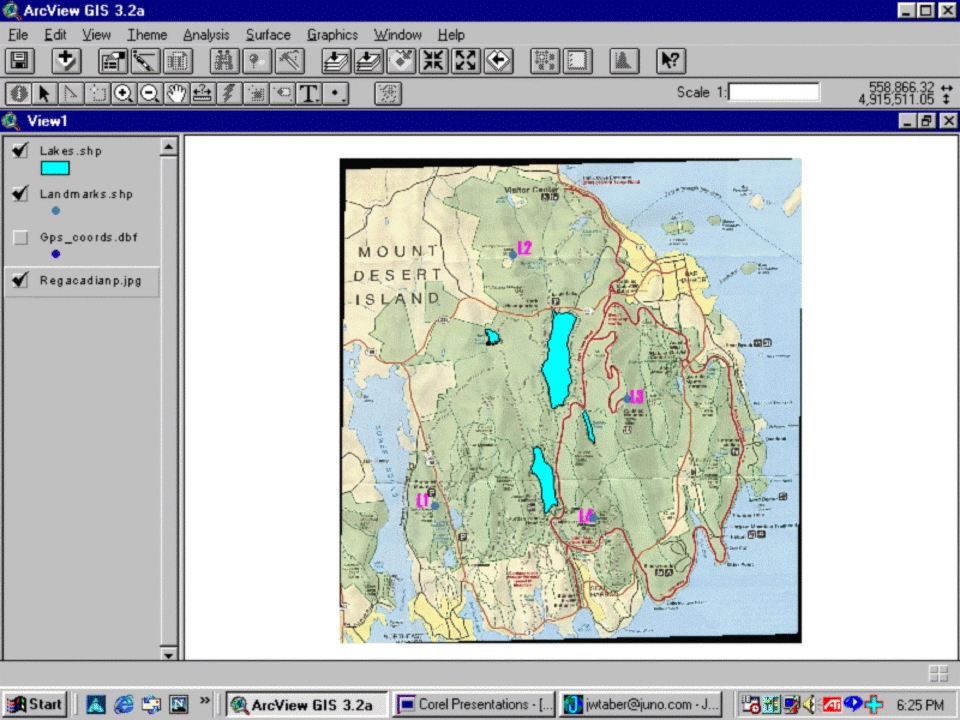The height and width of the screenshot is (720, 960).
Task: Click the Save Project floppy icon
Action: (x=20, y=61)
